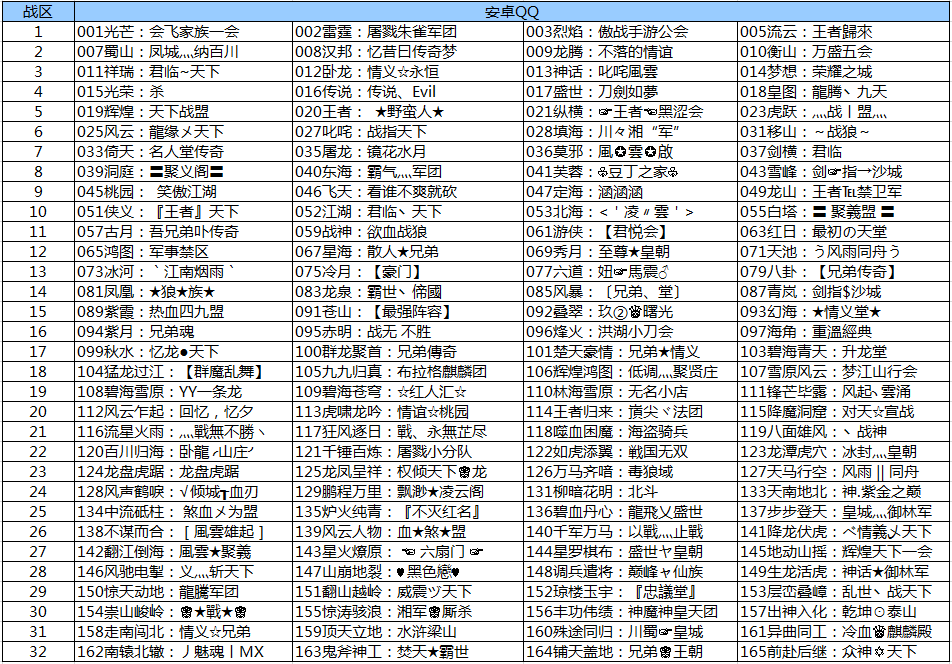Click cell 118噬血困魔：海盗骑兵
Image resolution: width=952 pixels, height=664 pixels.
(630, 432)
